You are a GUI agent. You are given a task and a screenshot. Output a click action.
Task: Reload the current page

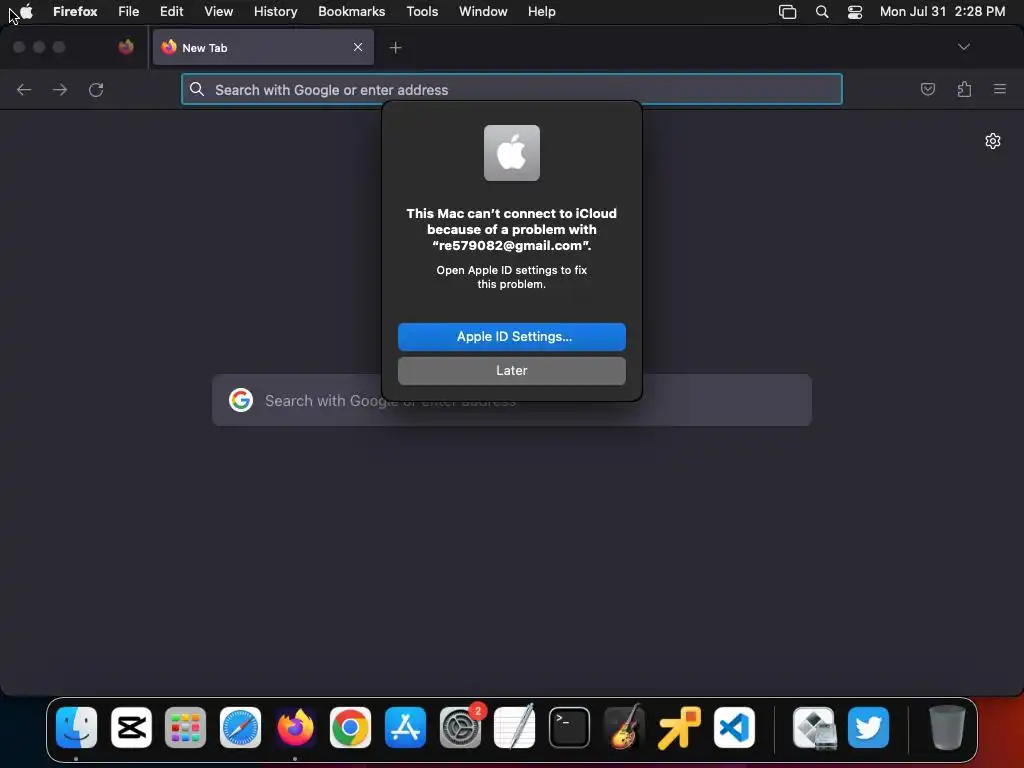pyautogui.click(x=96, y=89)
